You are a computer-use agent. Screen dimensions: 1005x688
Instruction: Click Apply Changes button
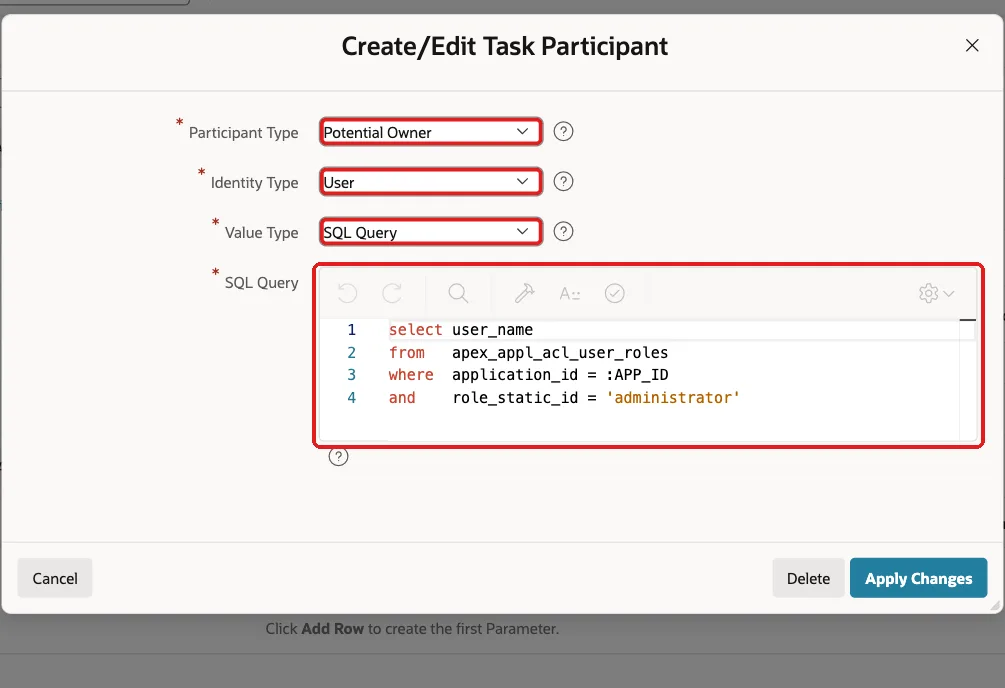(x=918, y=578)
